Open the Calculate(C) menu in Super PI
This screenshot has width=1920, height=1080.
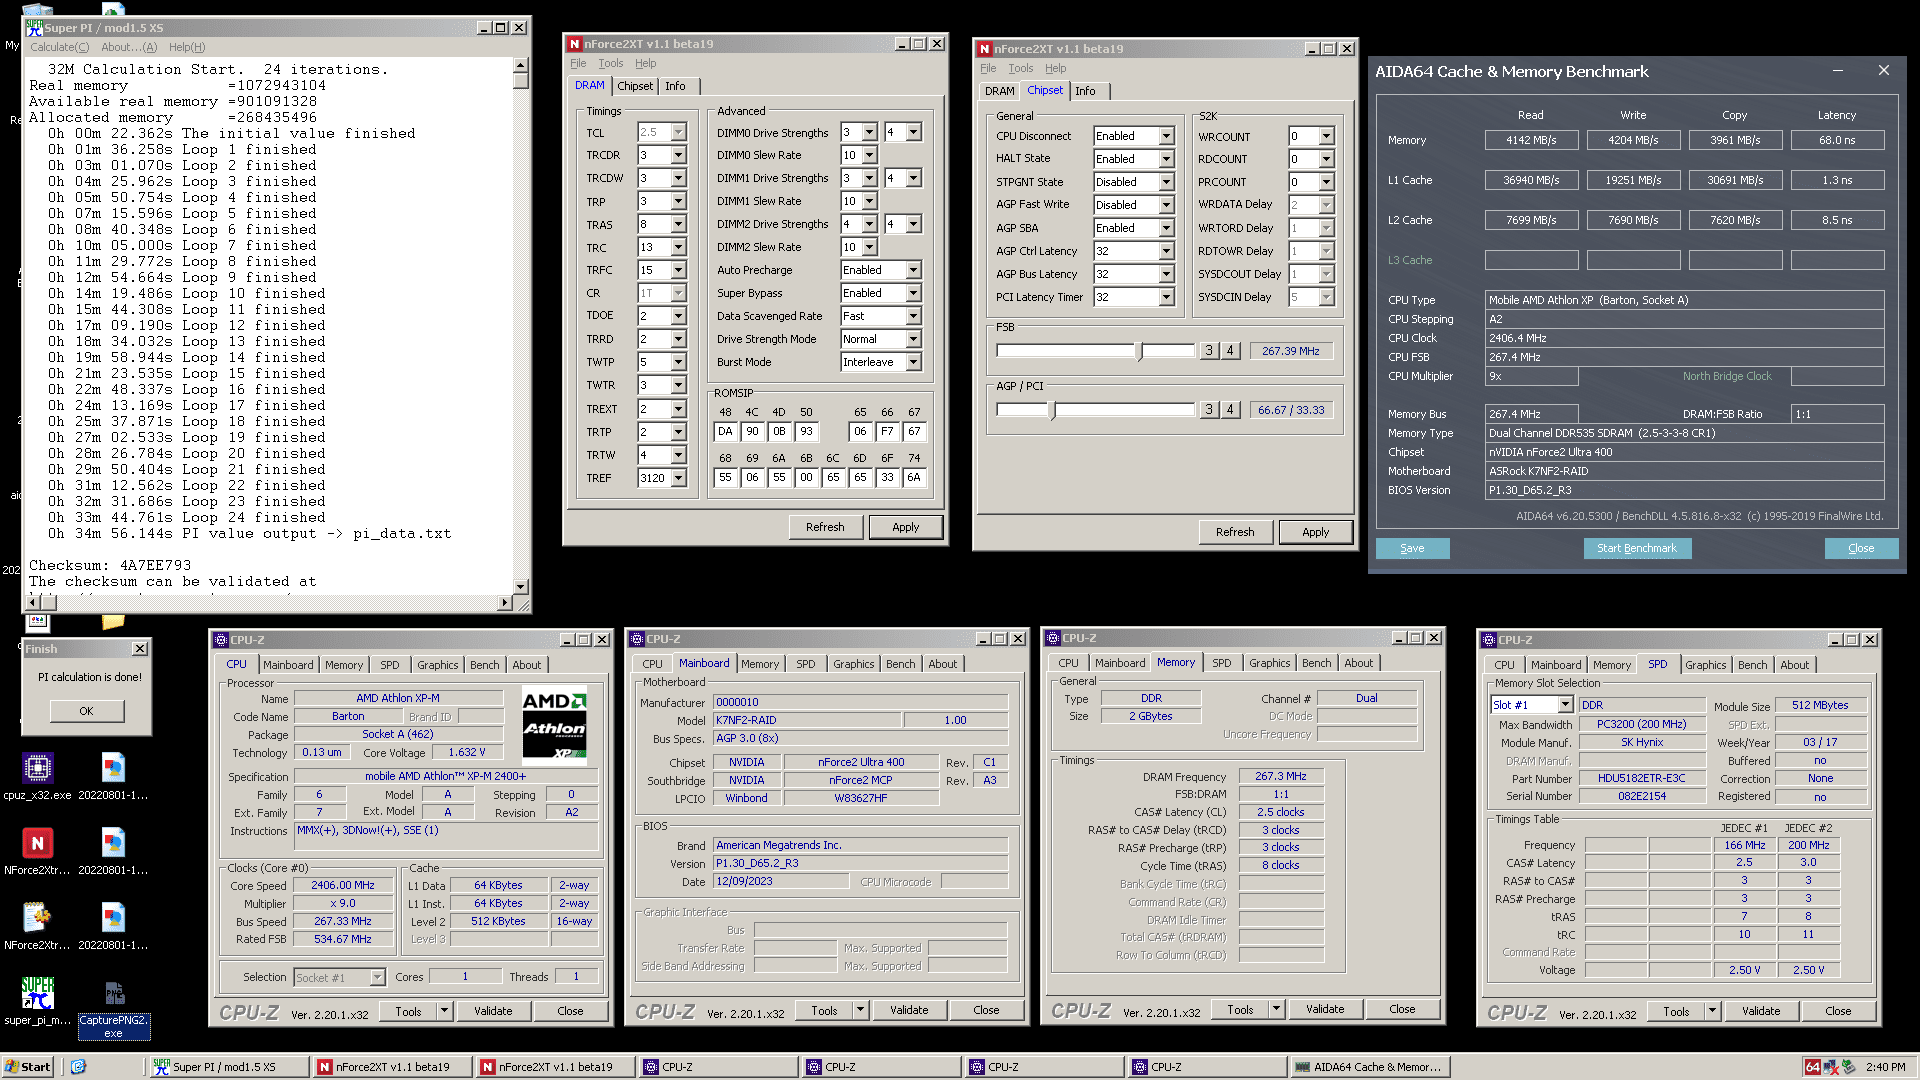point(59,47)
